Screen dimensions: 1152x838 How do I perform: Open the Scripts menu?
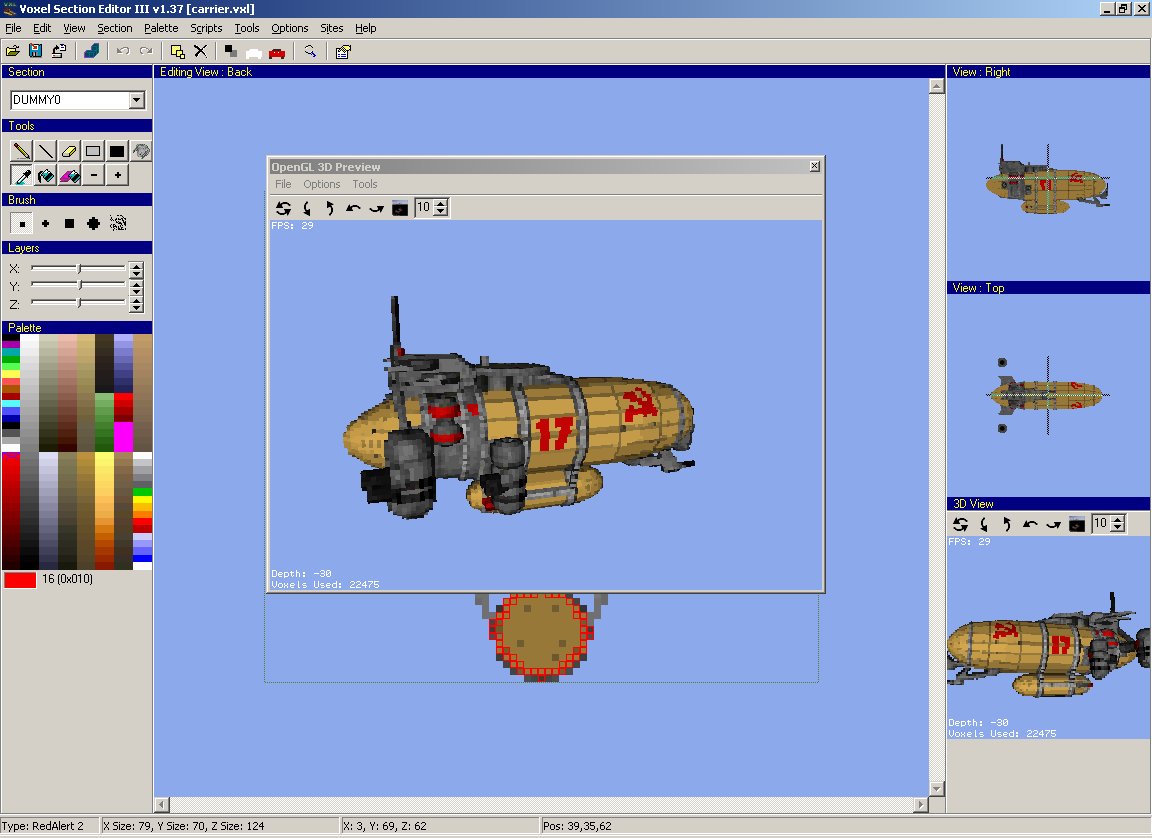pyautogui.click(x=206, y=28)
